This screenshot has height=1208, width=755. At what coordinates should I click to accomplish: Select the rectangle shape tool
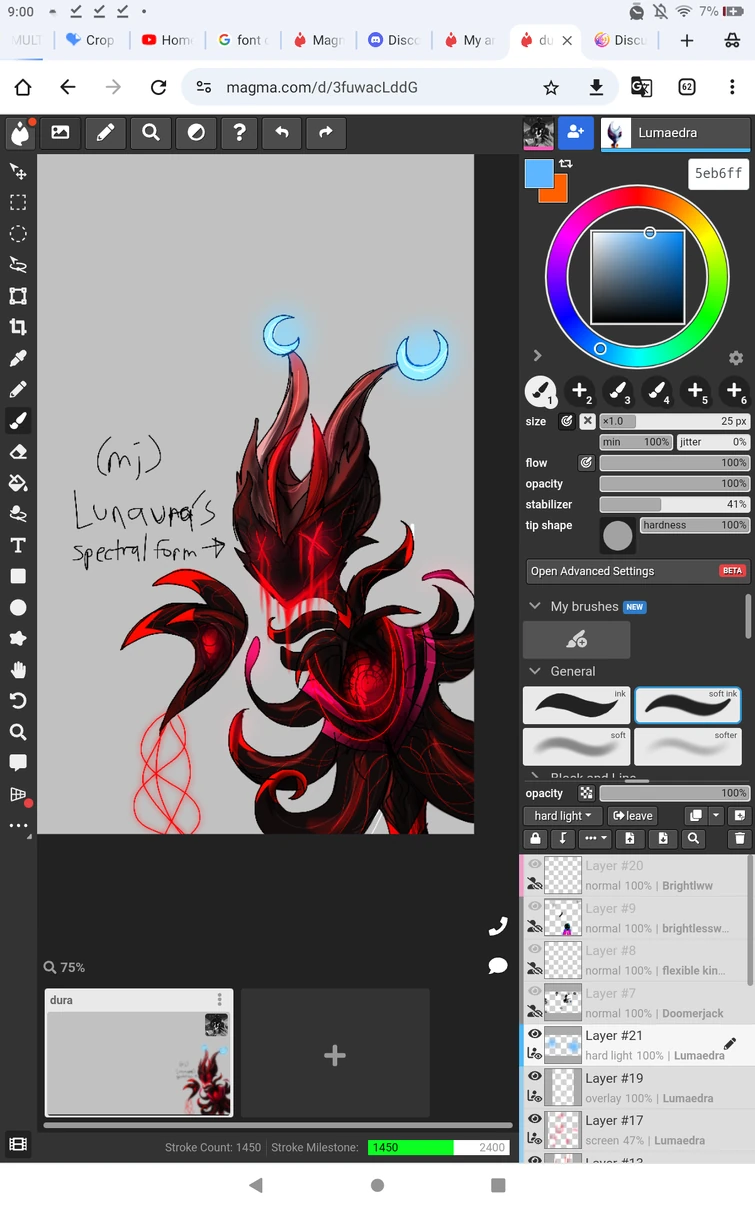coord(18,577)
